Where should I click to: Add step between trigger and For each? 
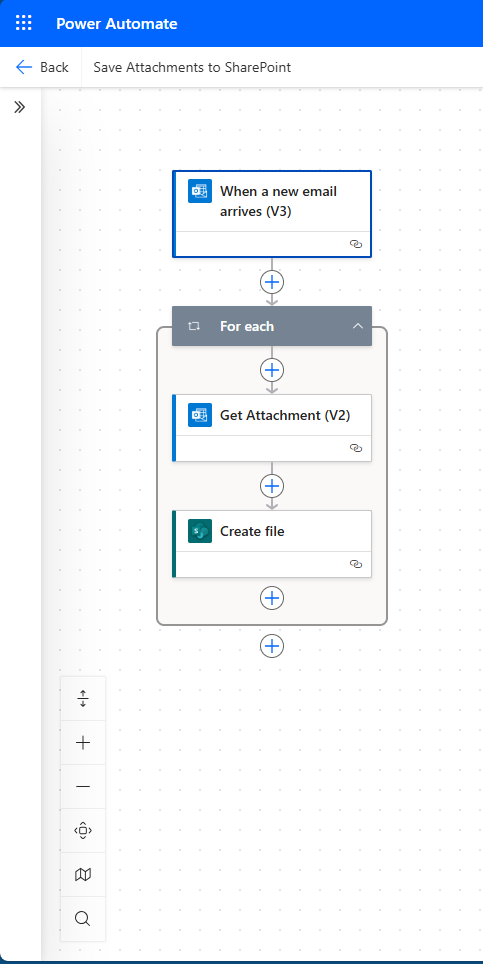[272, 282]
